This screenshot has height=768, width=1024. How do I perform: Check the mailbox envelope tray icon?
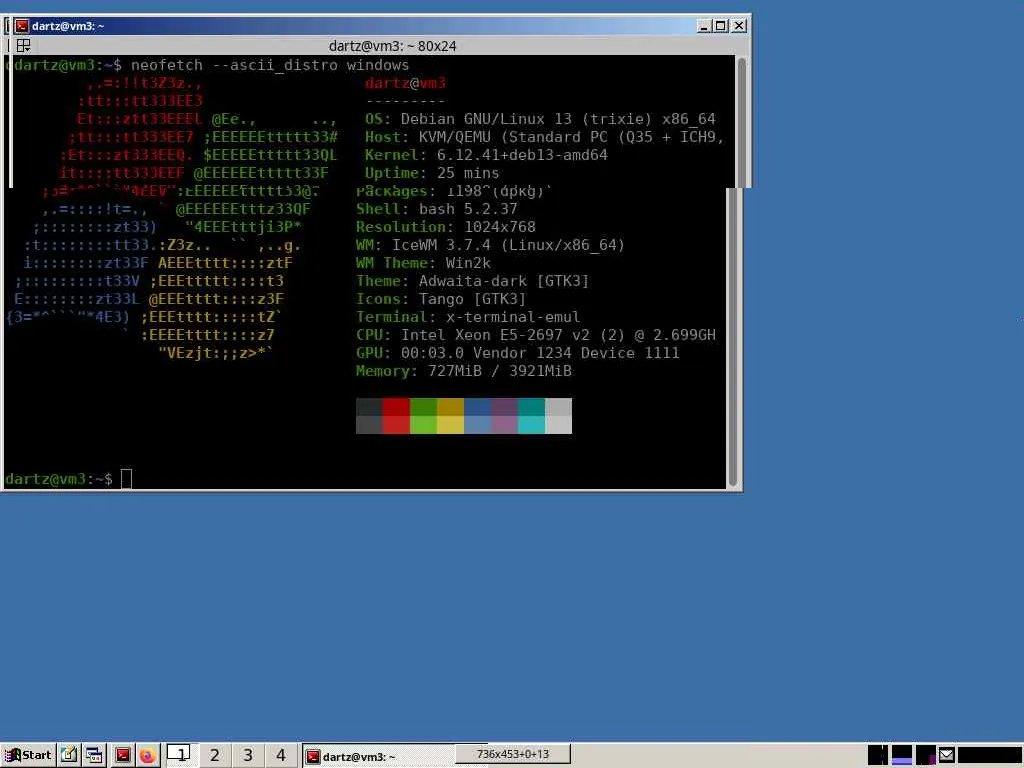pyautogui.click(x=946, y=755)
